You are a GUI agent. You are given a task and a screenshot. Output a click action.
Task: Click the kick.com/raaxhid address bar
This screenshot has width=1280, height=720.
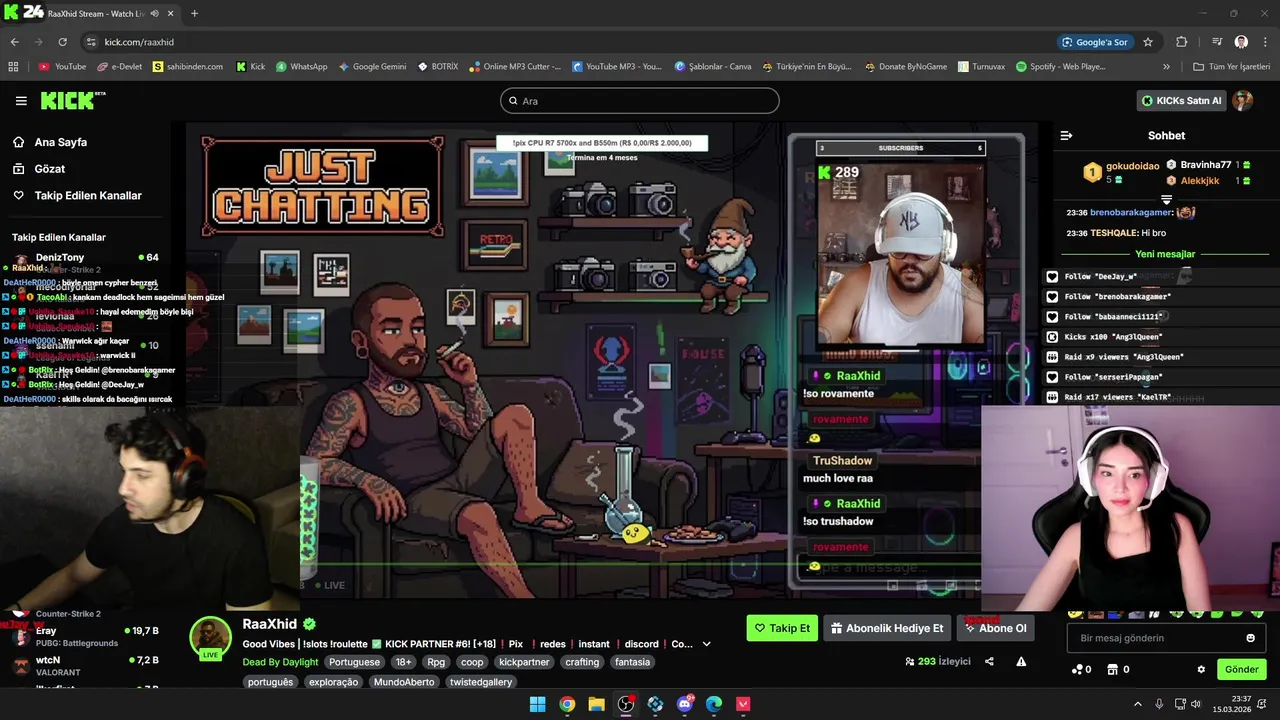point(560,42)
